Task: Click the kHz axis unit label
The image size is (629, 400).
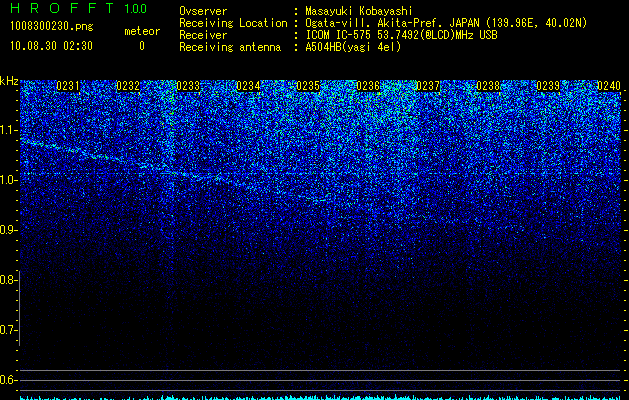Action: point(9,81)
